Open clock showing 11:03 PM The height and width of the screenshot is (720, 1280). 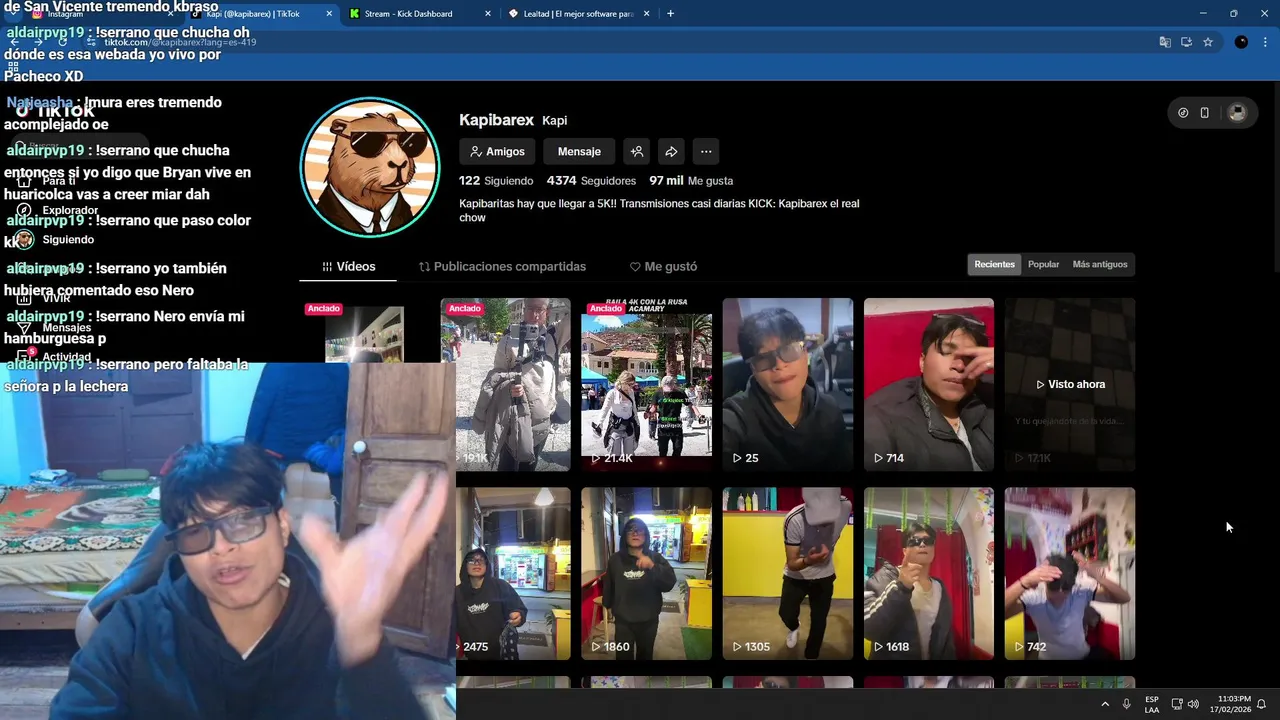[x=1230, y=704]
